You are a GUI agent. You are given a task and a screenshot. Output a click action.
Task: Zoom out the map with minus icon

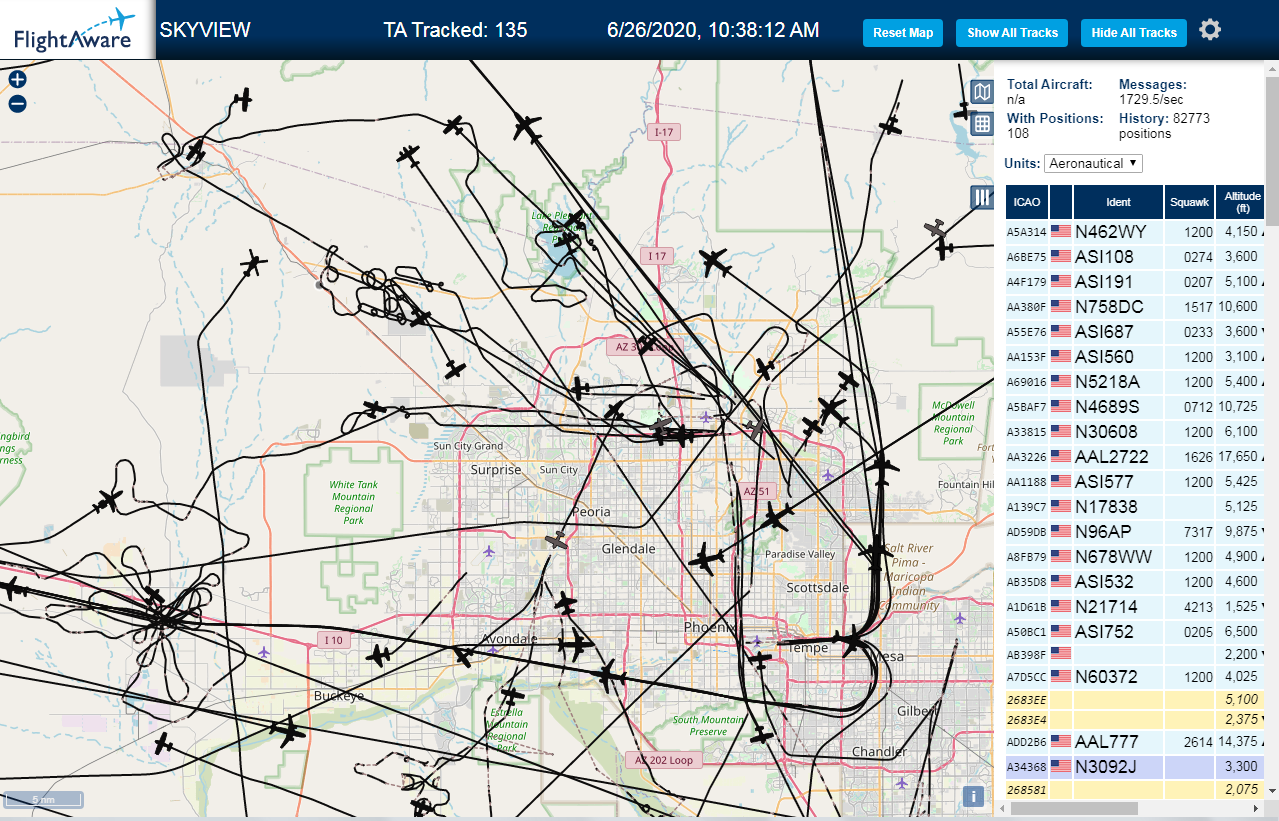click(x=17, y=103)
